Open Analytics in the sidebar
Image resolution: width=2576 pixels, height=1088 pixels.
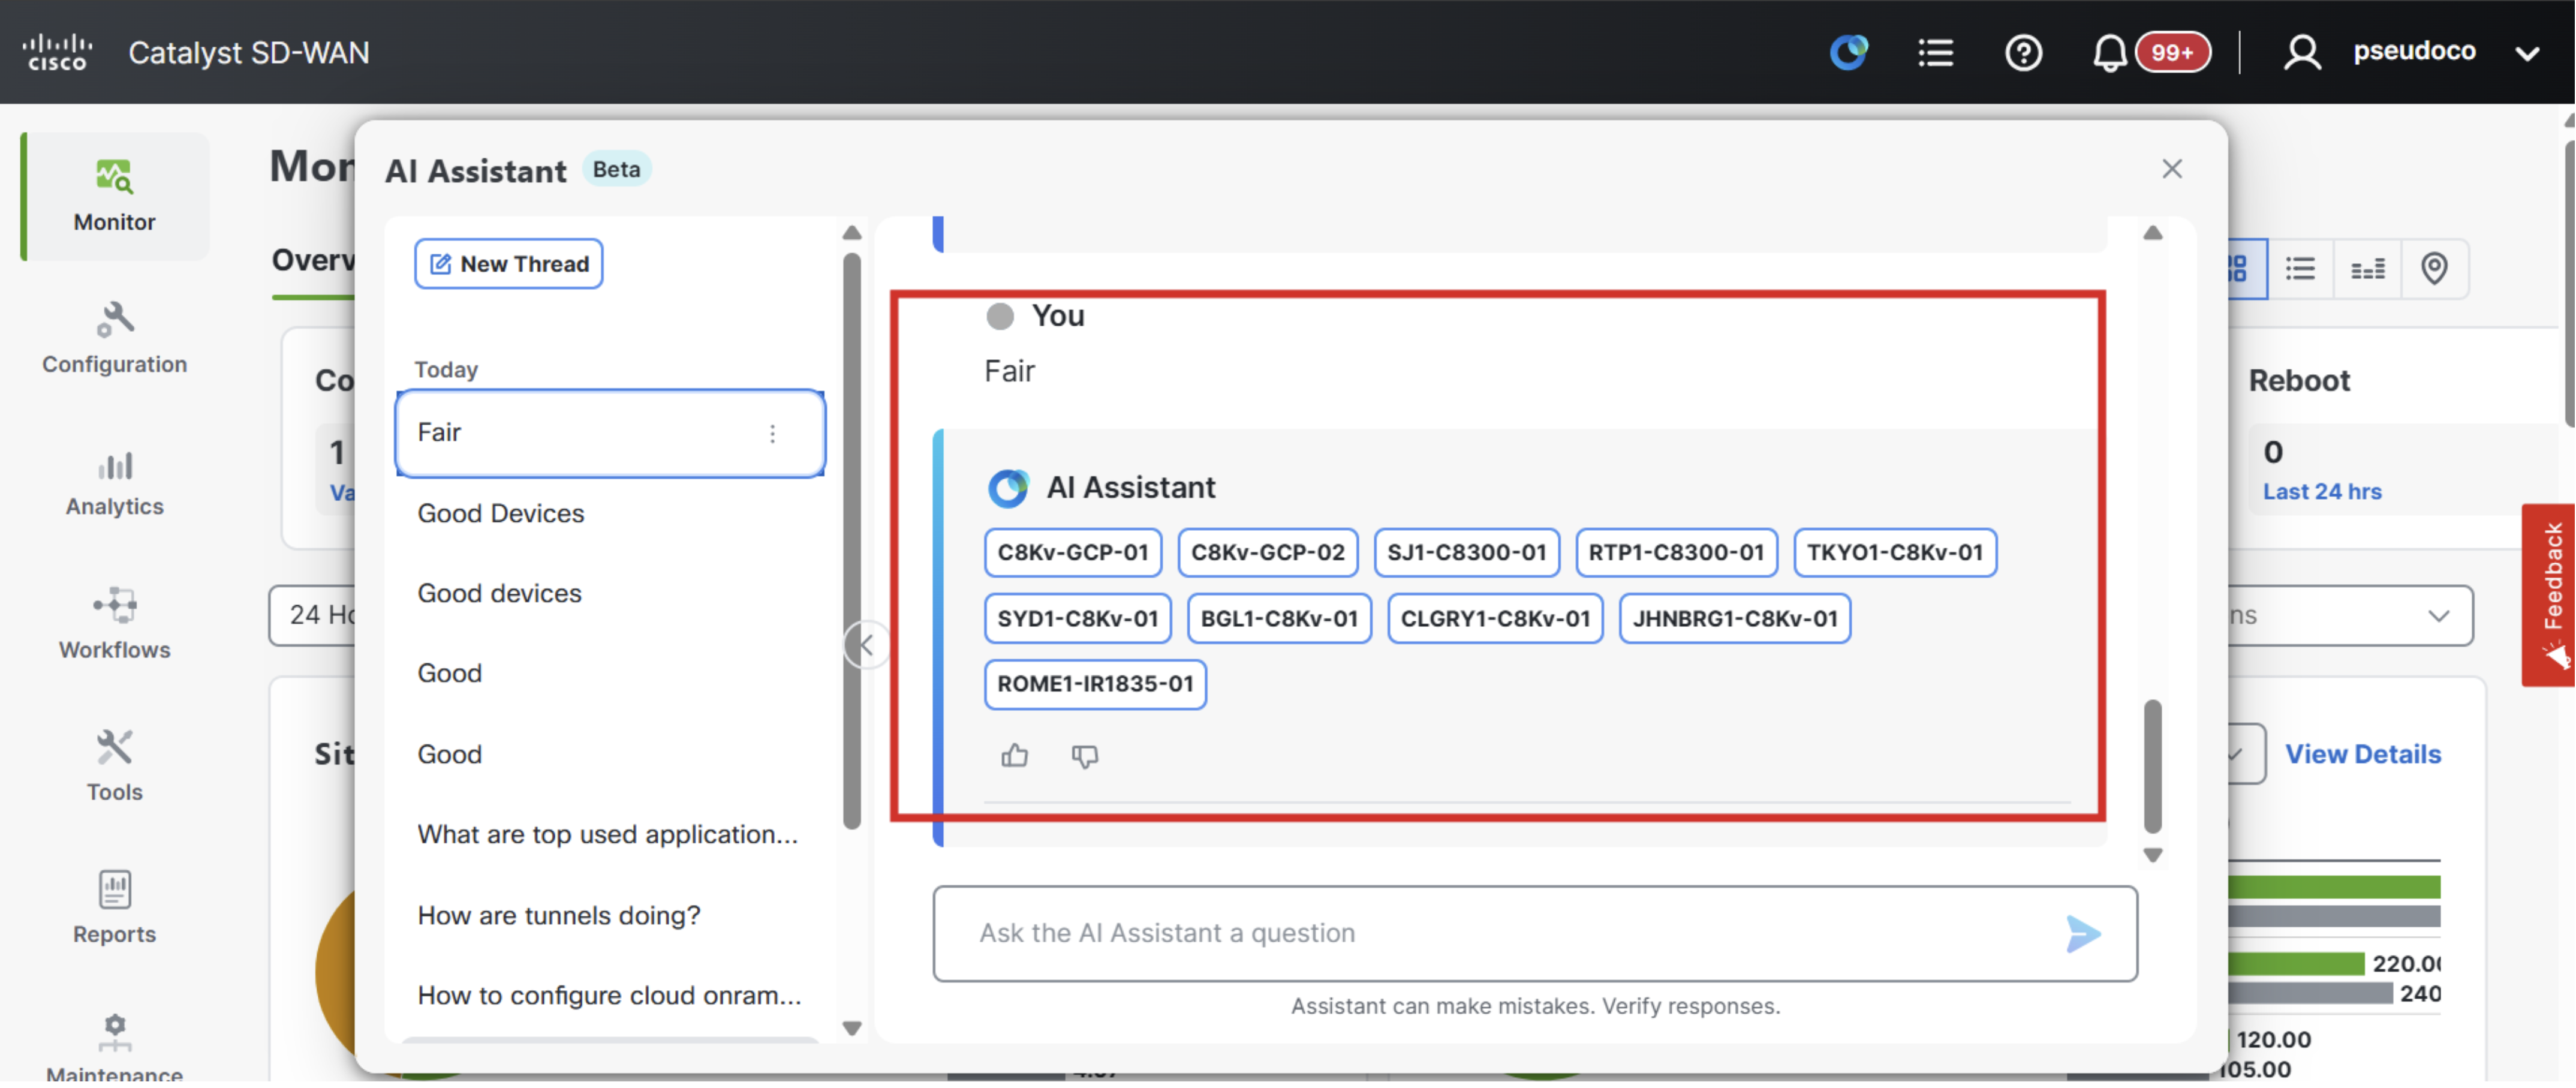(114, 482)
